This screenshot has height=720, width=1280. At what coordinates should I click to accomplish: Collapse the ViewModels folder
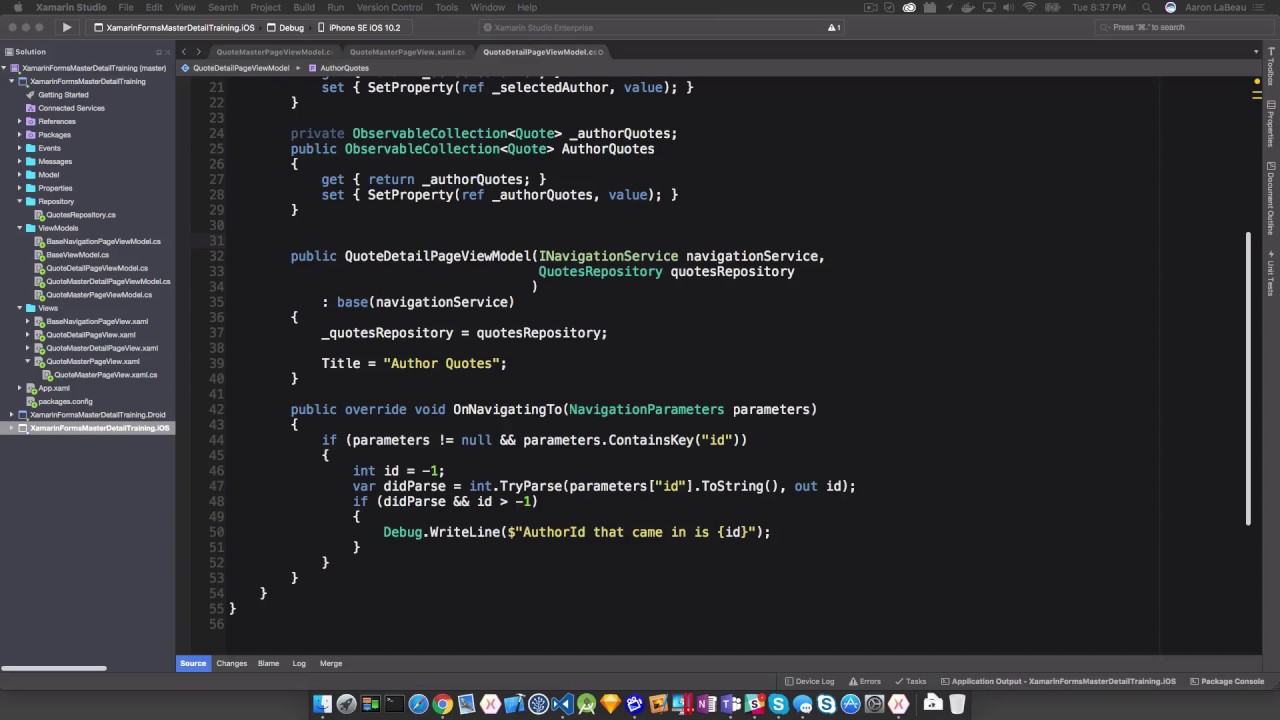pyautogui.click(x=19, y=228)
